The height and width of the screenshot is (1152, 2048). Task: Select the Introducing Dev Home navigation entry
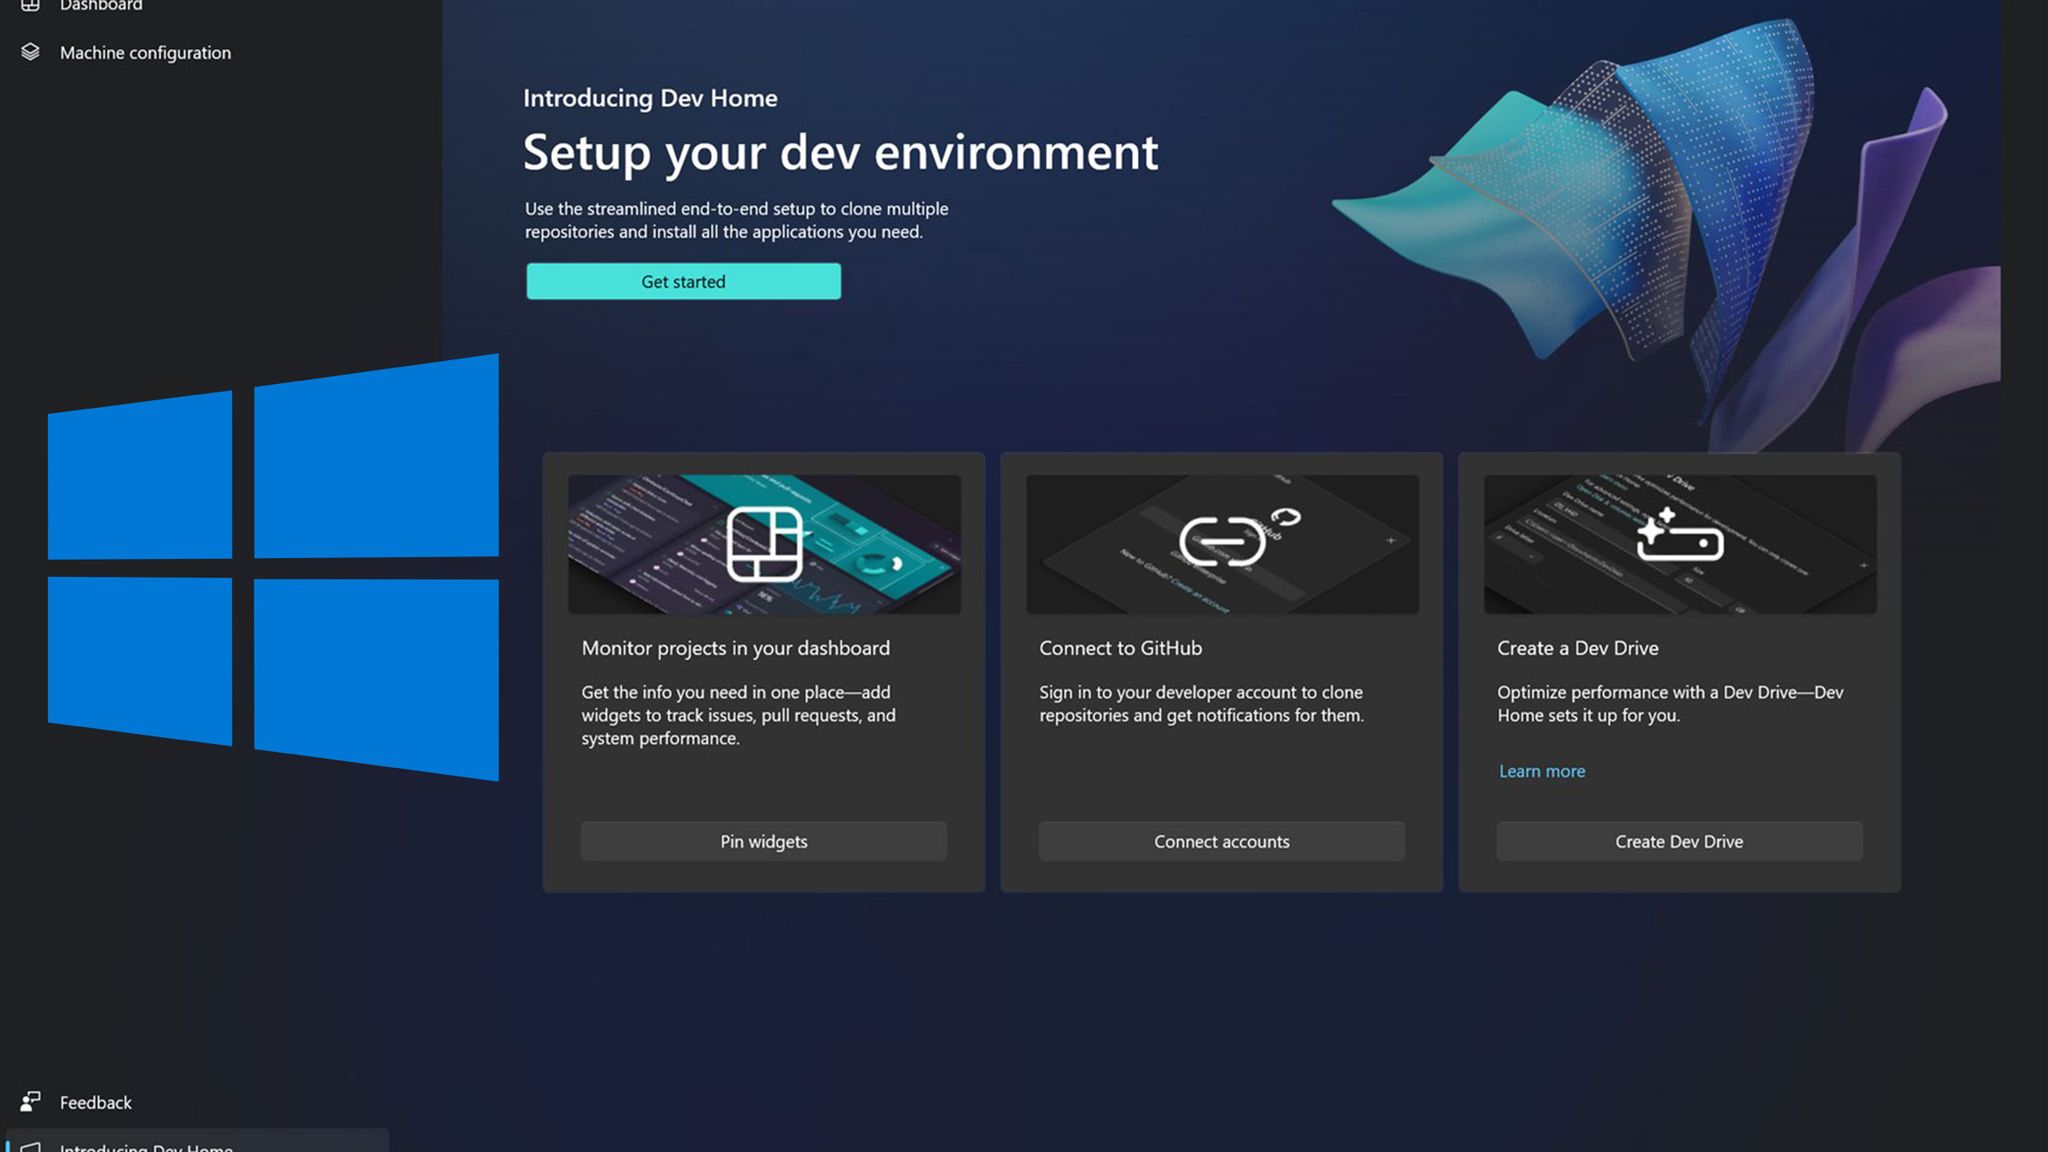147,1146
